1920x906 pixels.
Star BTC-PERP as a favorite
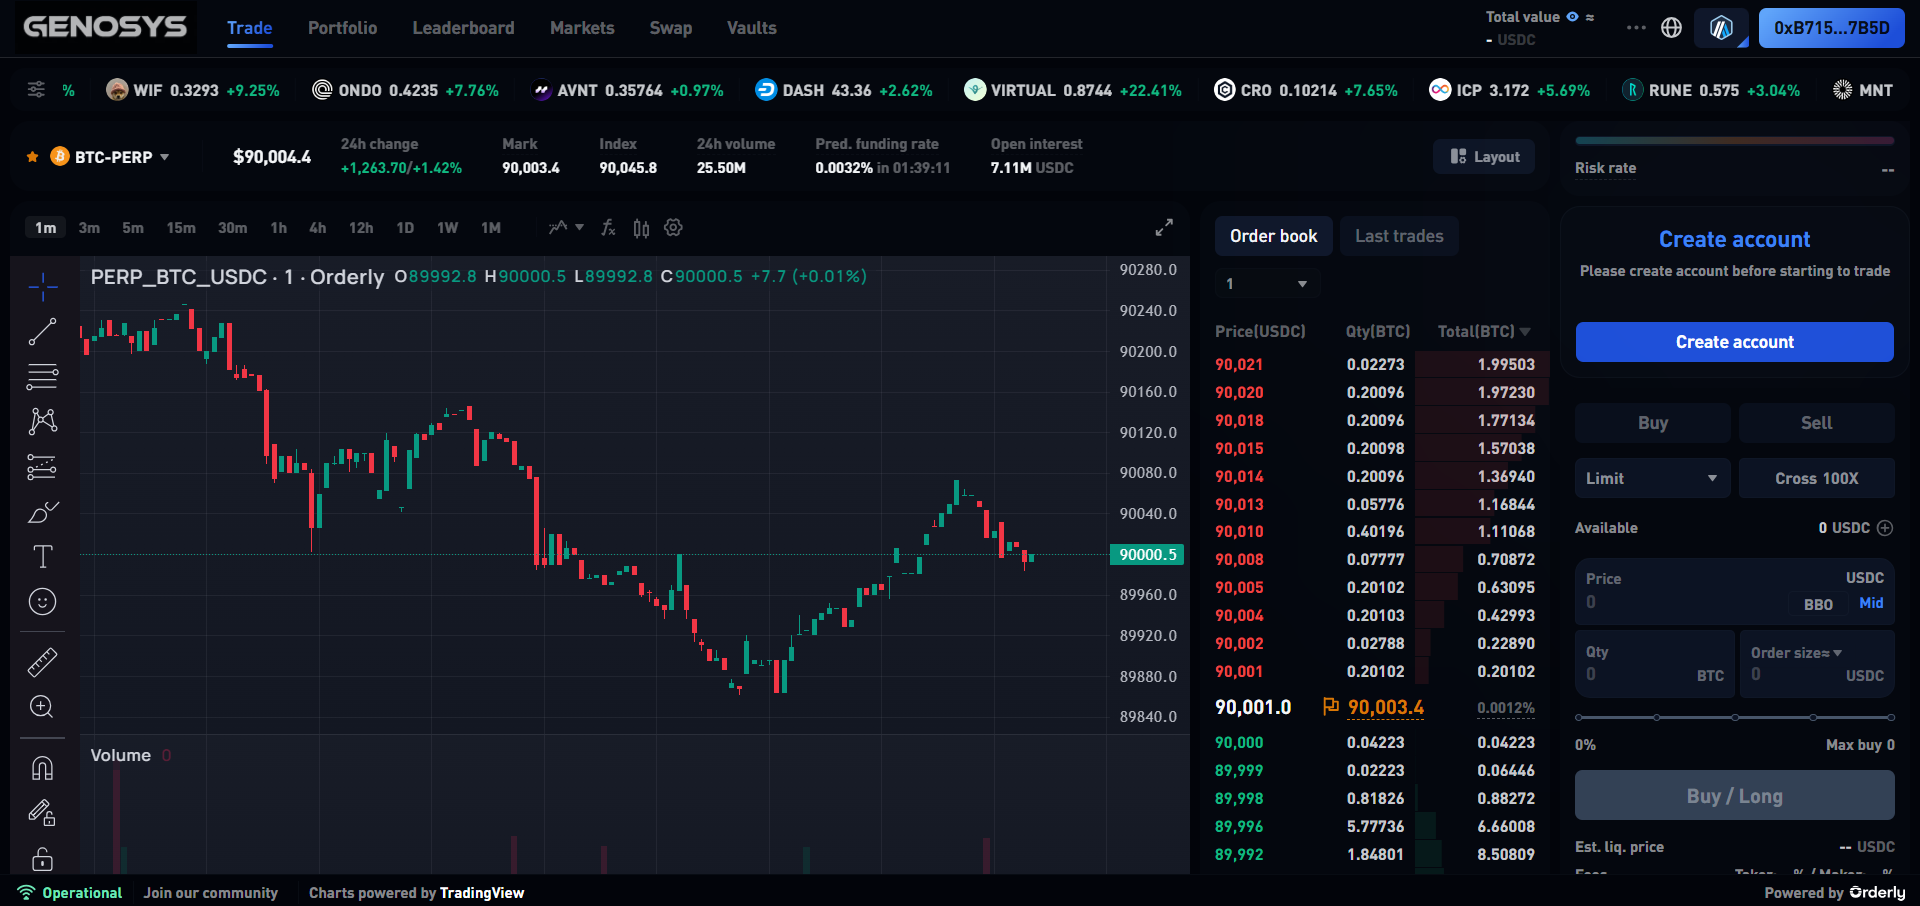coord(31,156)
